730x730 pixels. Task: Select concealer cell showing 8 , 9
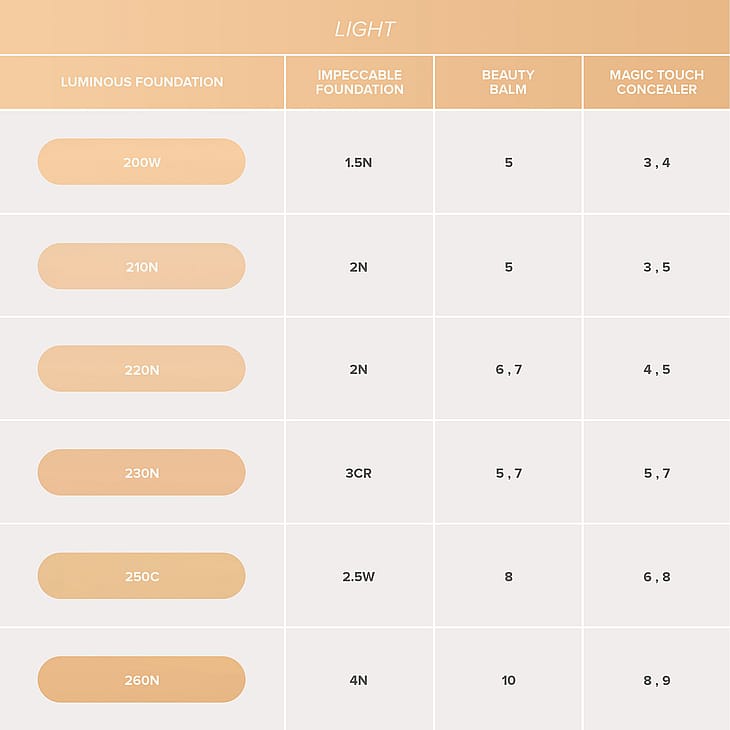656,680
